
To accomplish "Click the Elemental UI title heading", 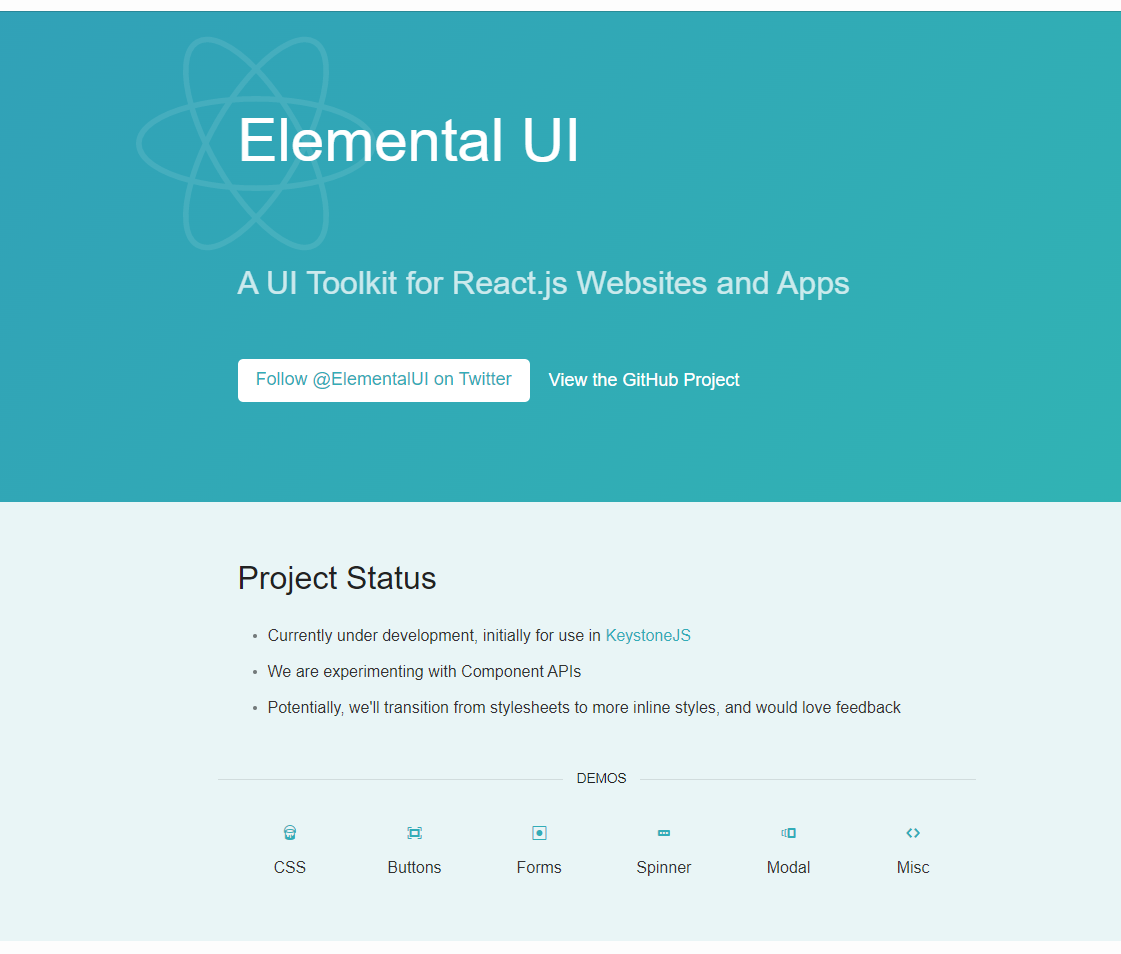I will [x=408, y=140].
